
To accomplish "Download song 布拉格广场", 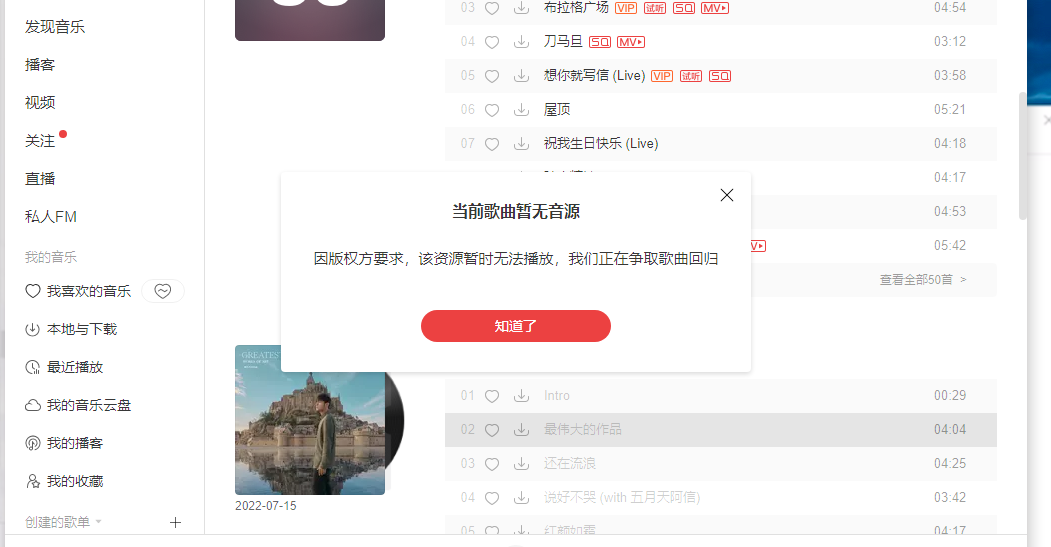I will click(x=521, y=8).
